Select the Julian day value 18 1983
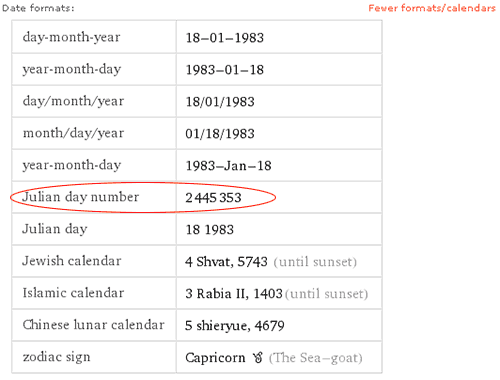The width and height of the screenshot is (500, 380). coord(210,230)
